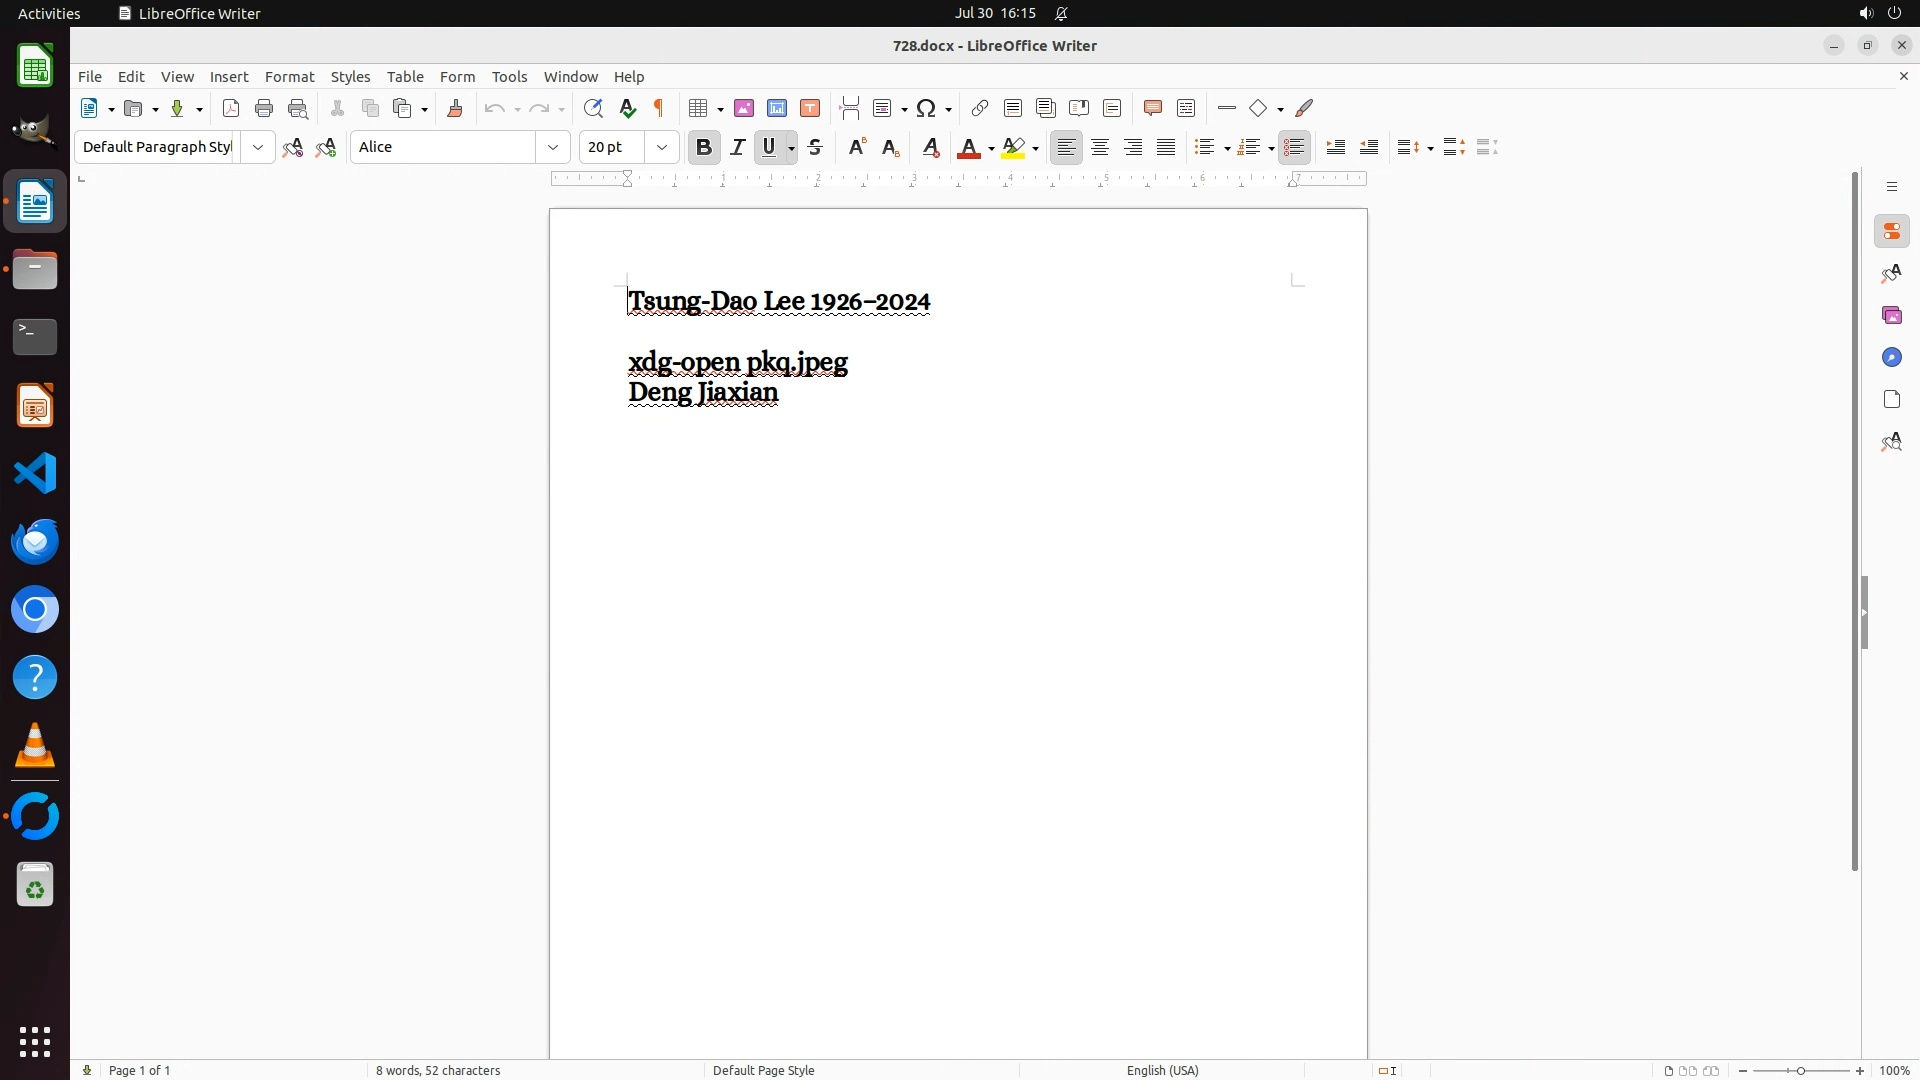Toggle Strikethrough formatting
1920x1080 pixels.
tap(815, 148)
